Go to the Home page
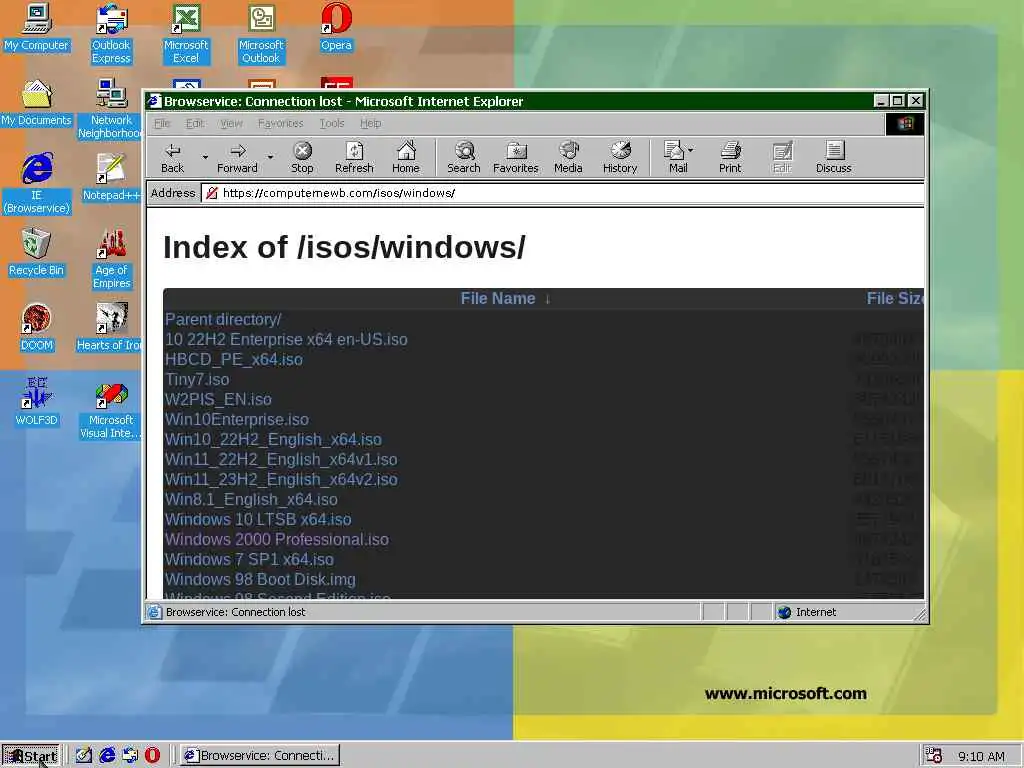Screen dimensions: 1024x768 point(406,158)
